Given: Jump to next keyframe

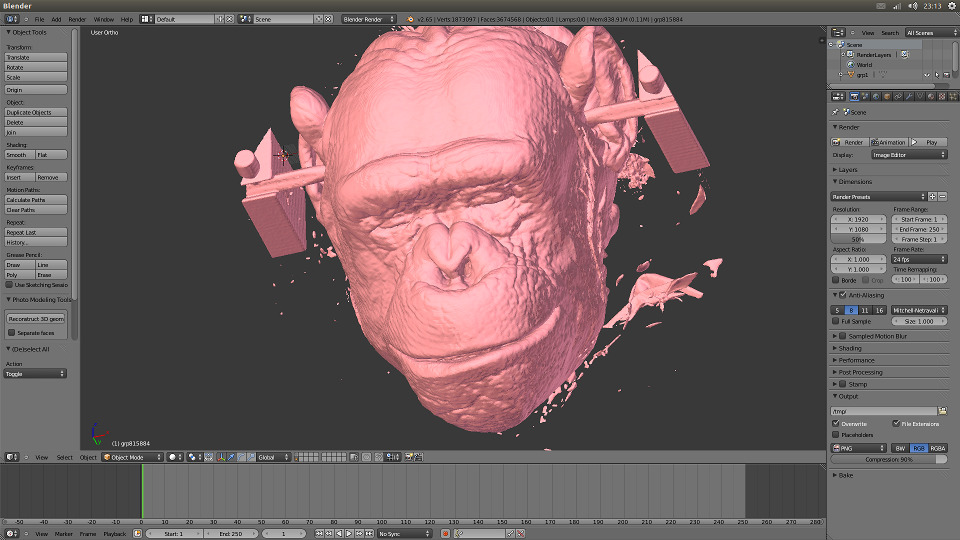Looking at the screenshot, I should coord(359,533).
